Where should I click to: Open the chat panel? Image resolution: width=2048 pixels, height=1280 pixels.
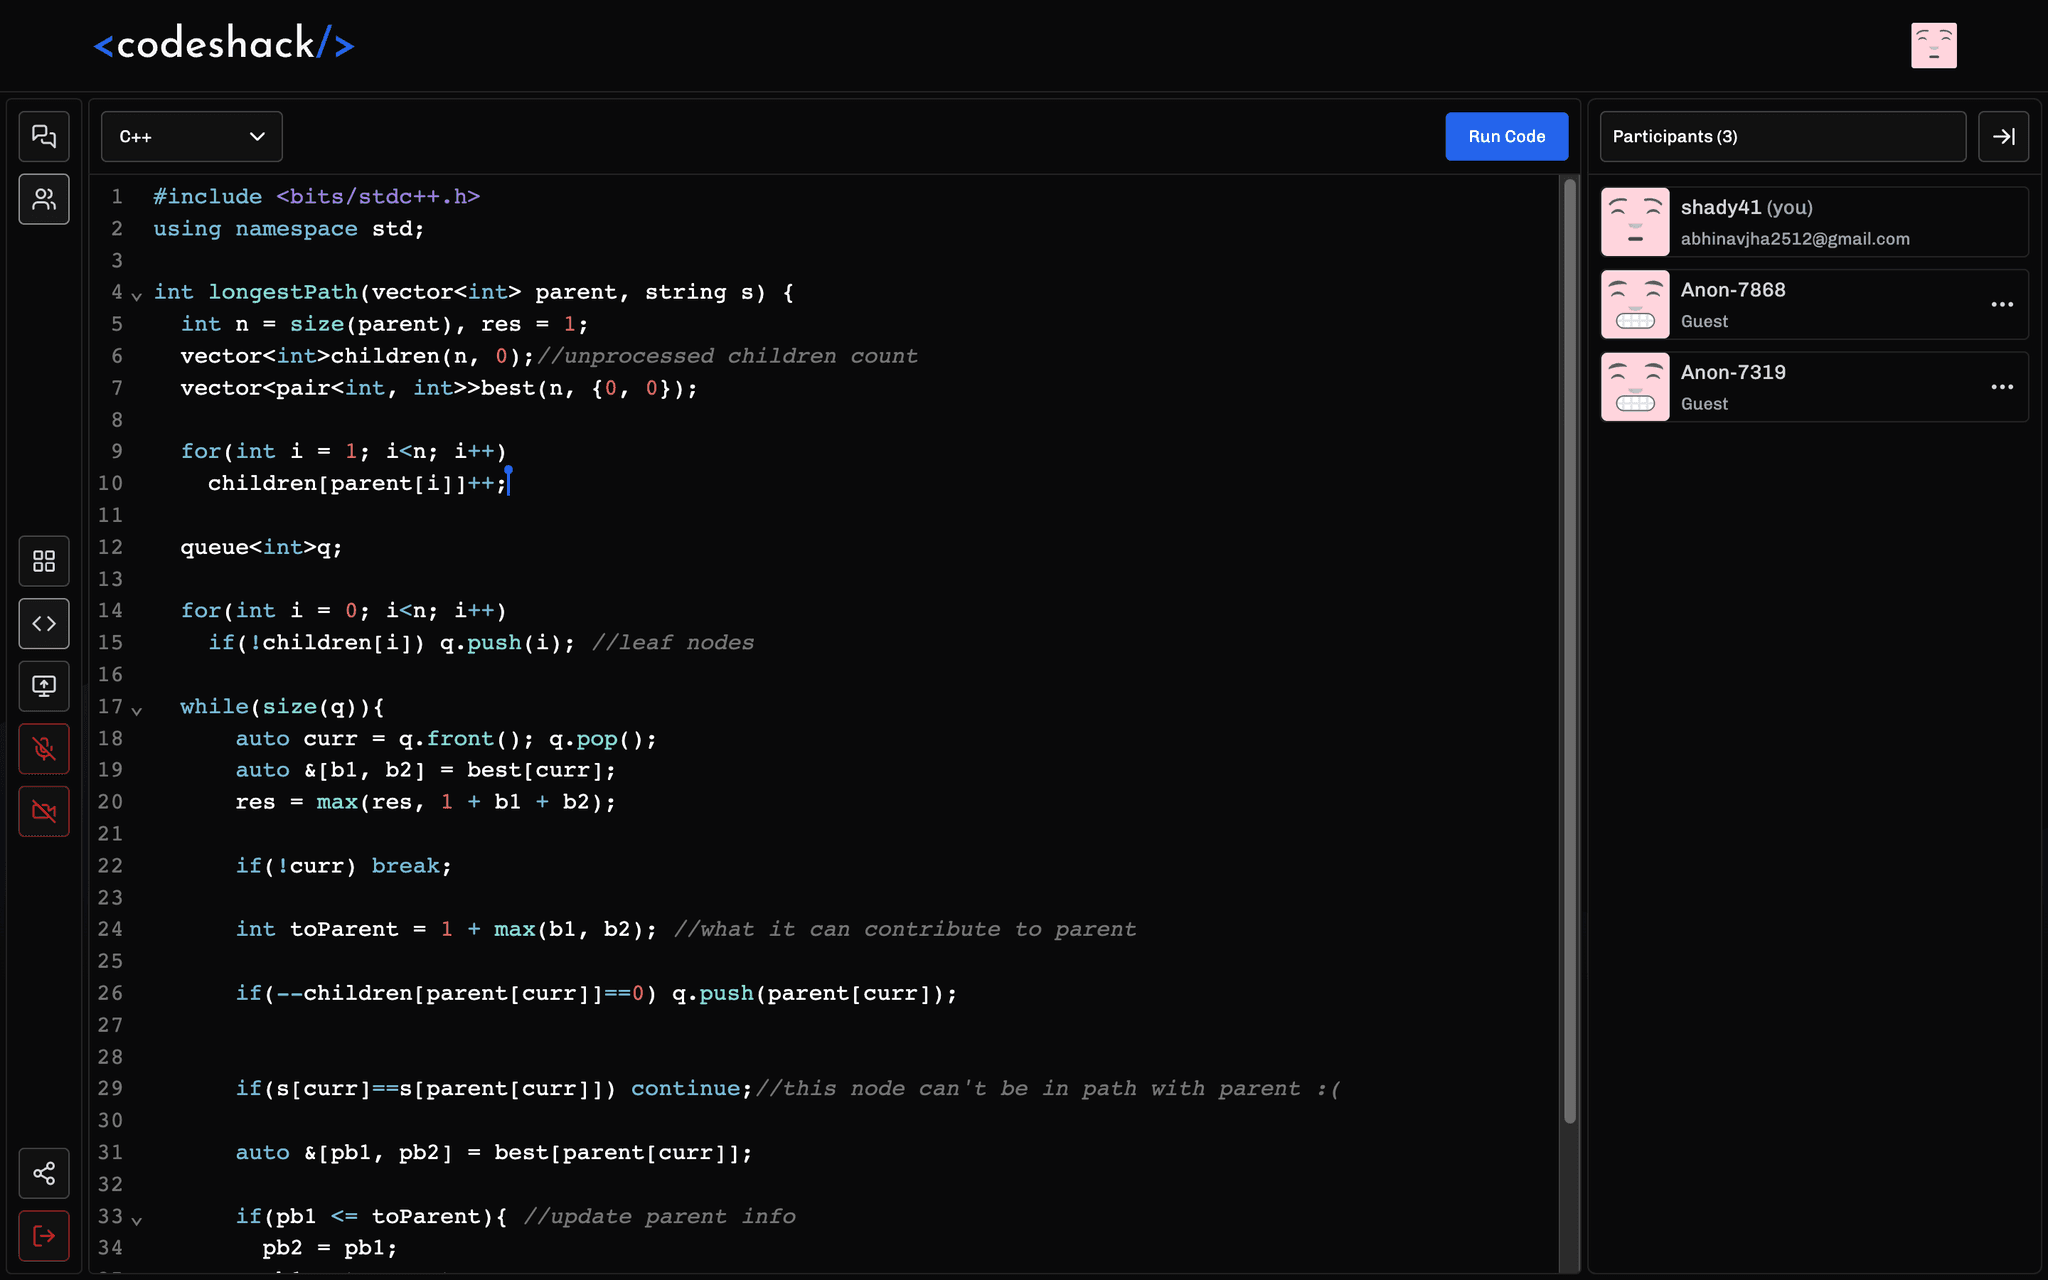point(44,136)
